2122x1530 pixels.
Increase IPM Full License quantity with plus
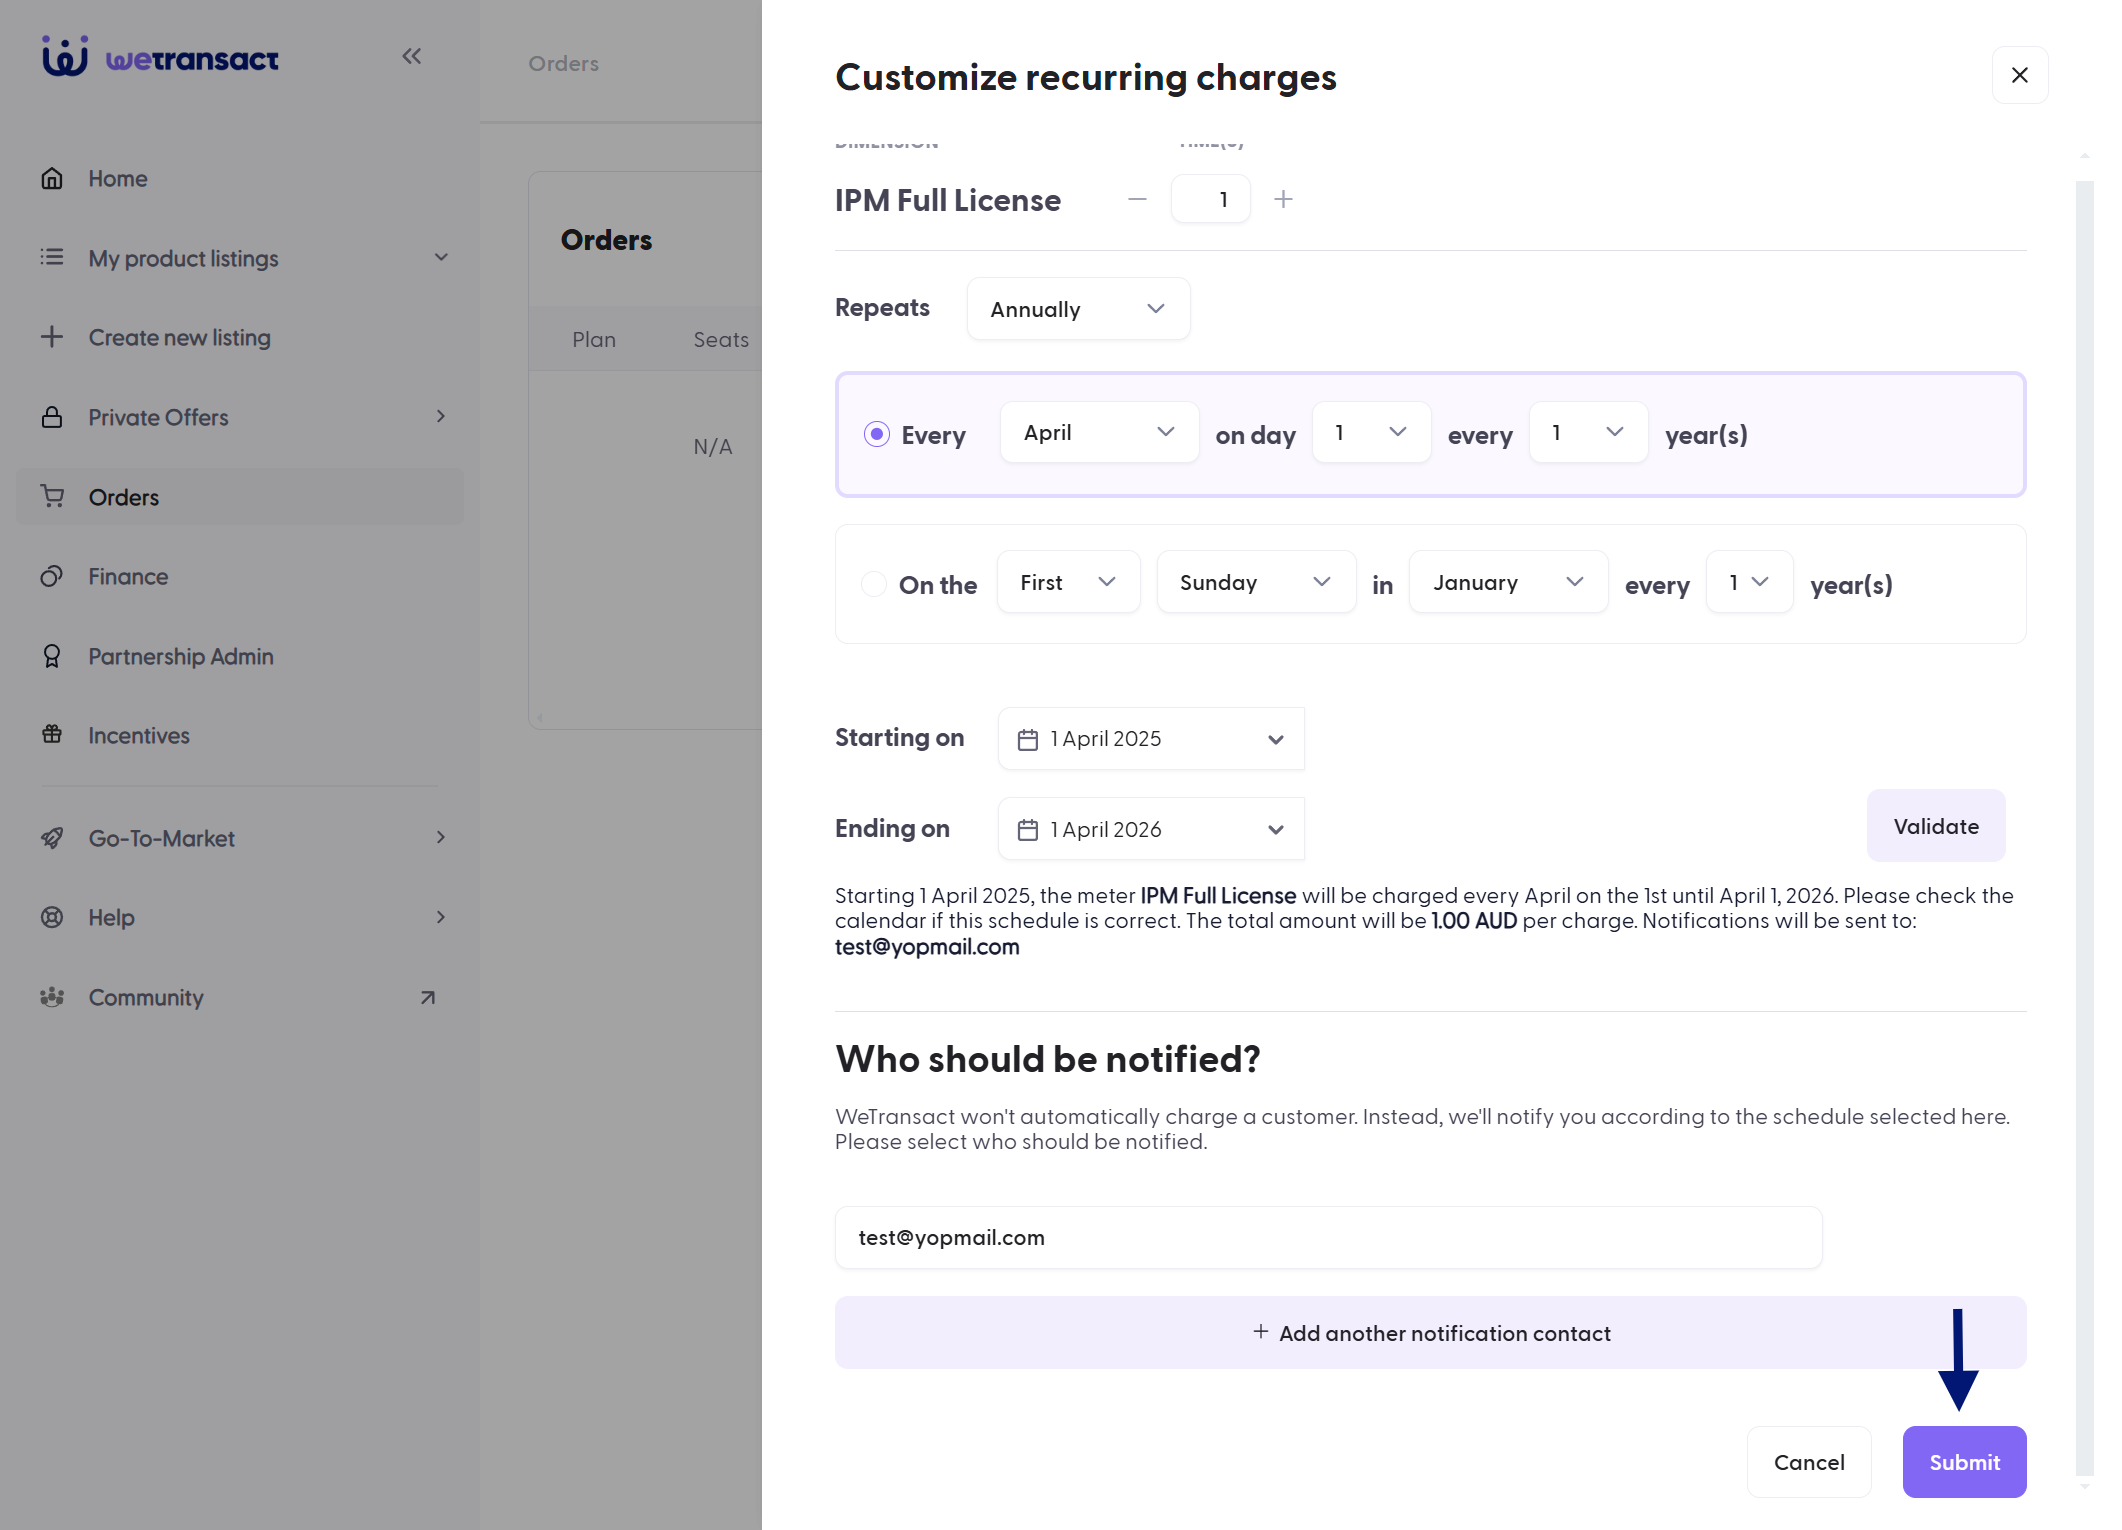(1284, 200)
